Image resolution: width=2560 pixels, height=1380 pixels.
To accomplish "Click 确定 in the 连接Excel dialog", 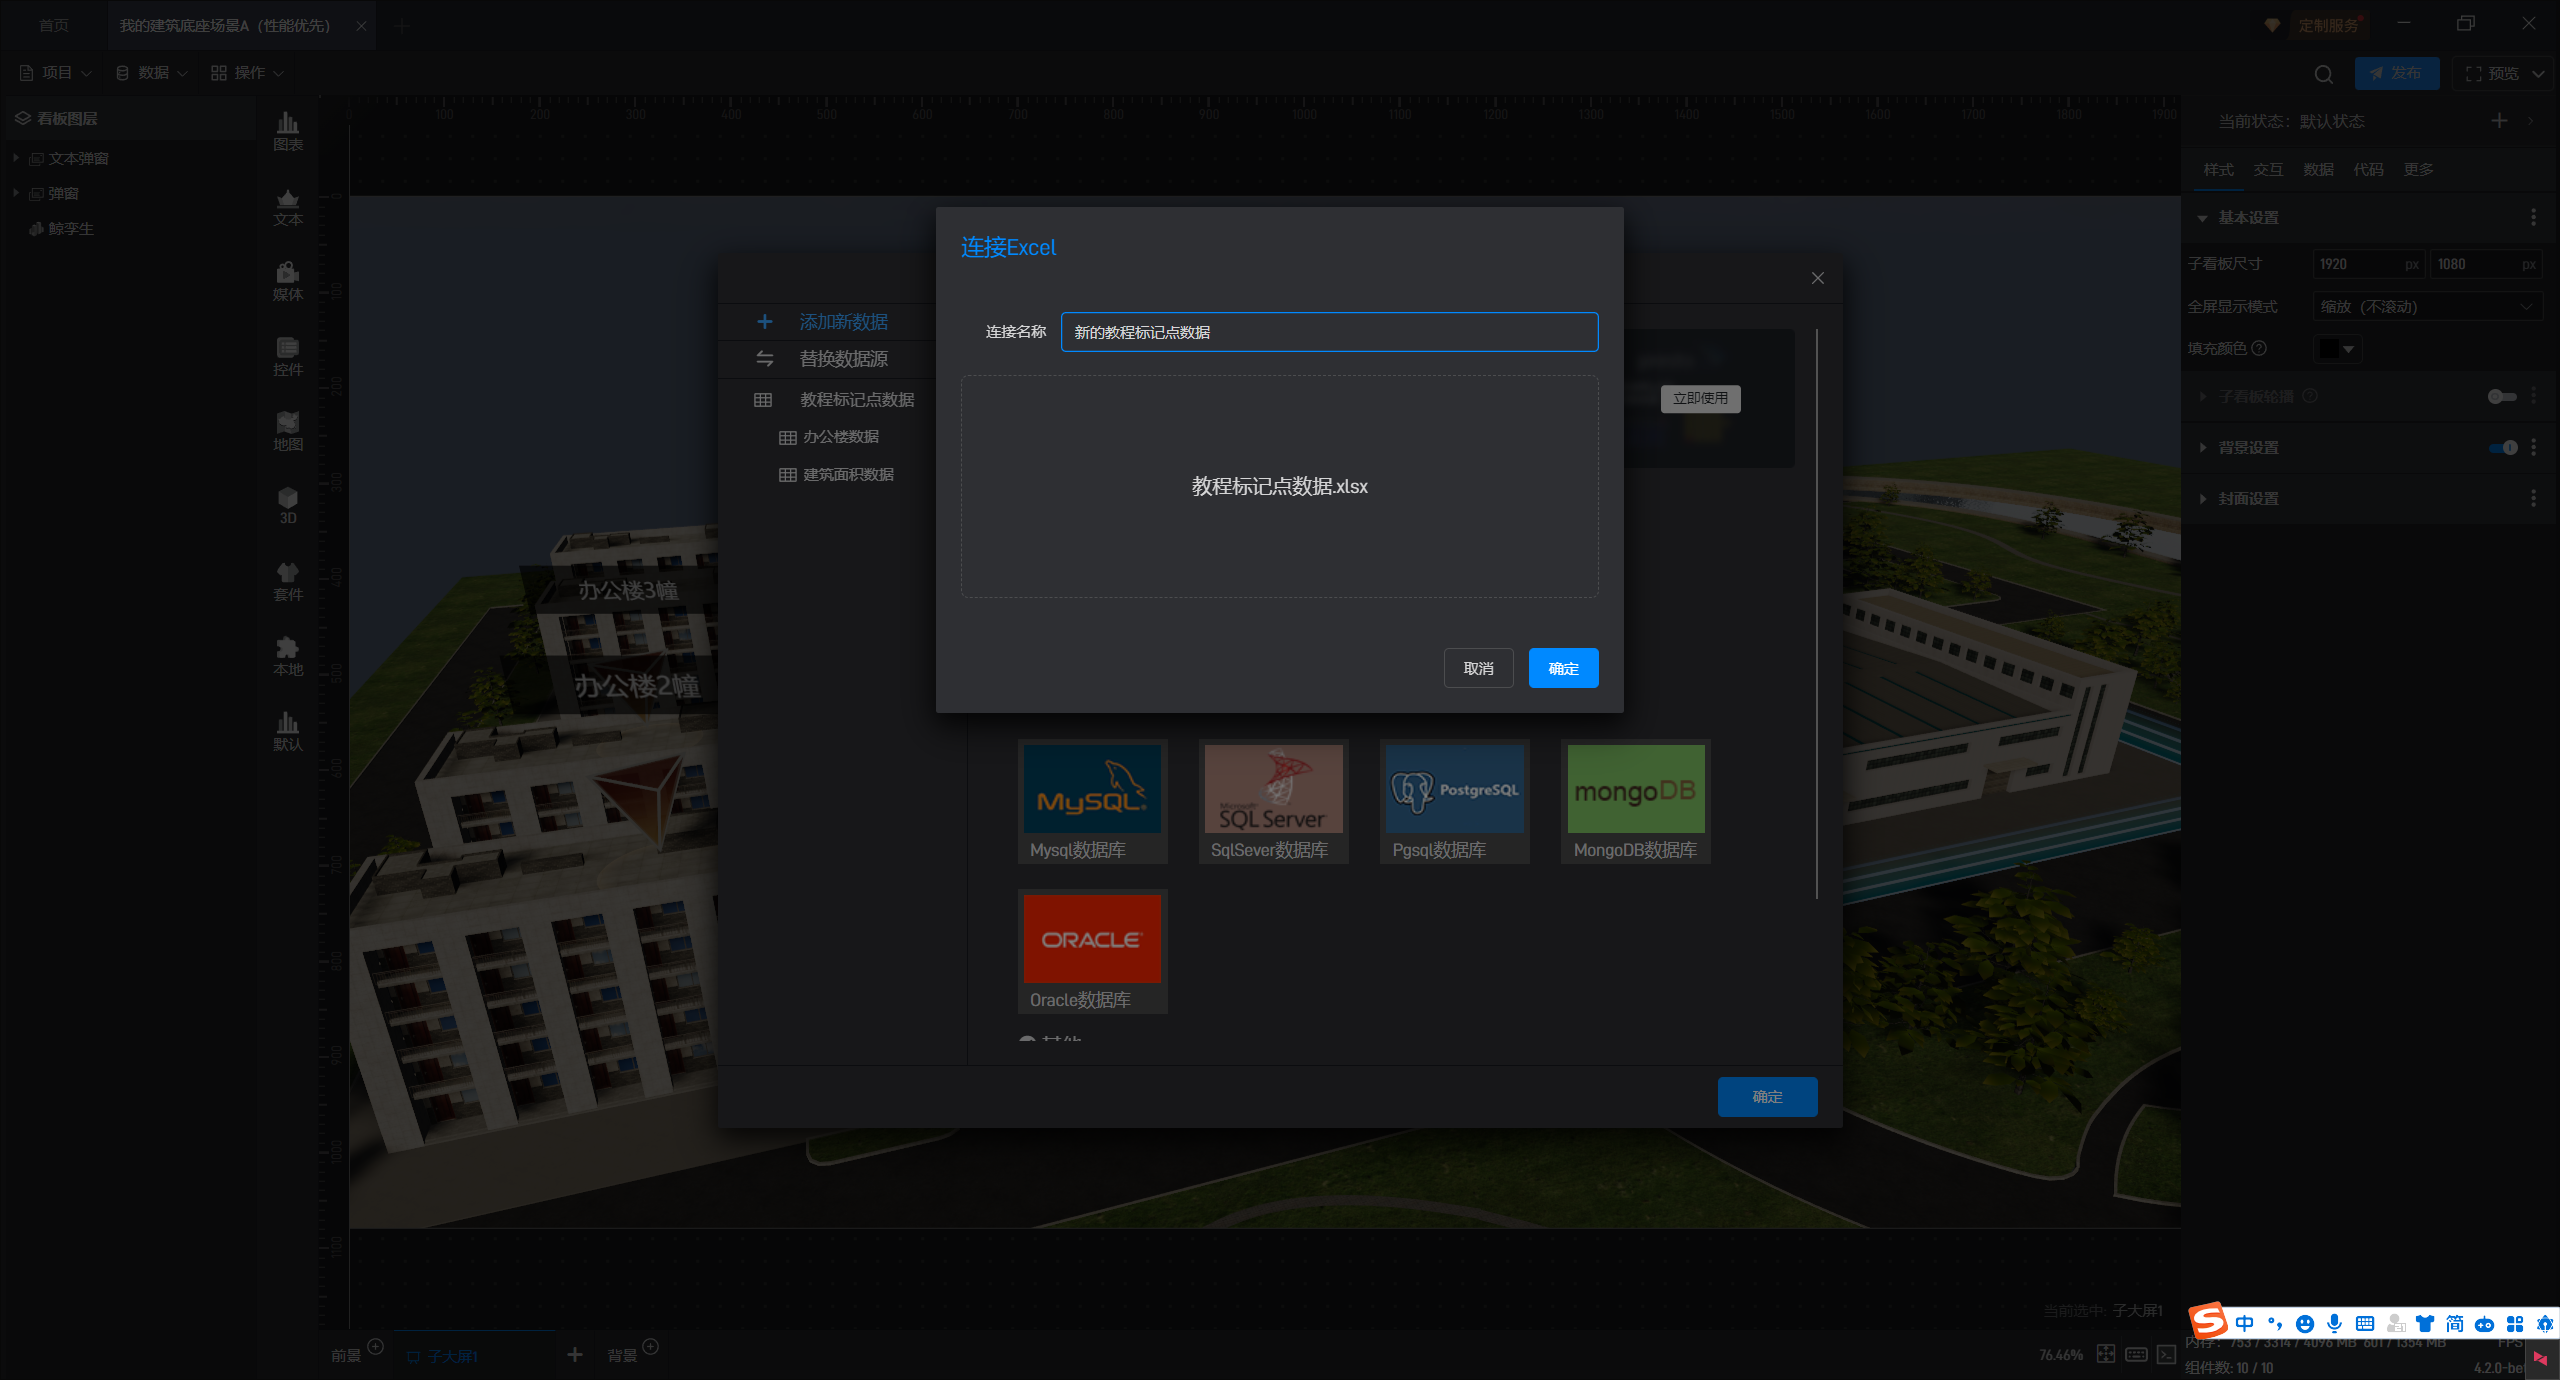I will [1563, 669].
